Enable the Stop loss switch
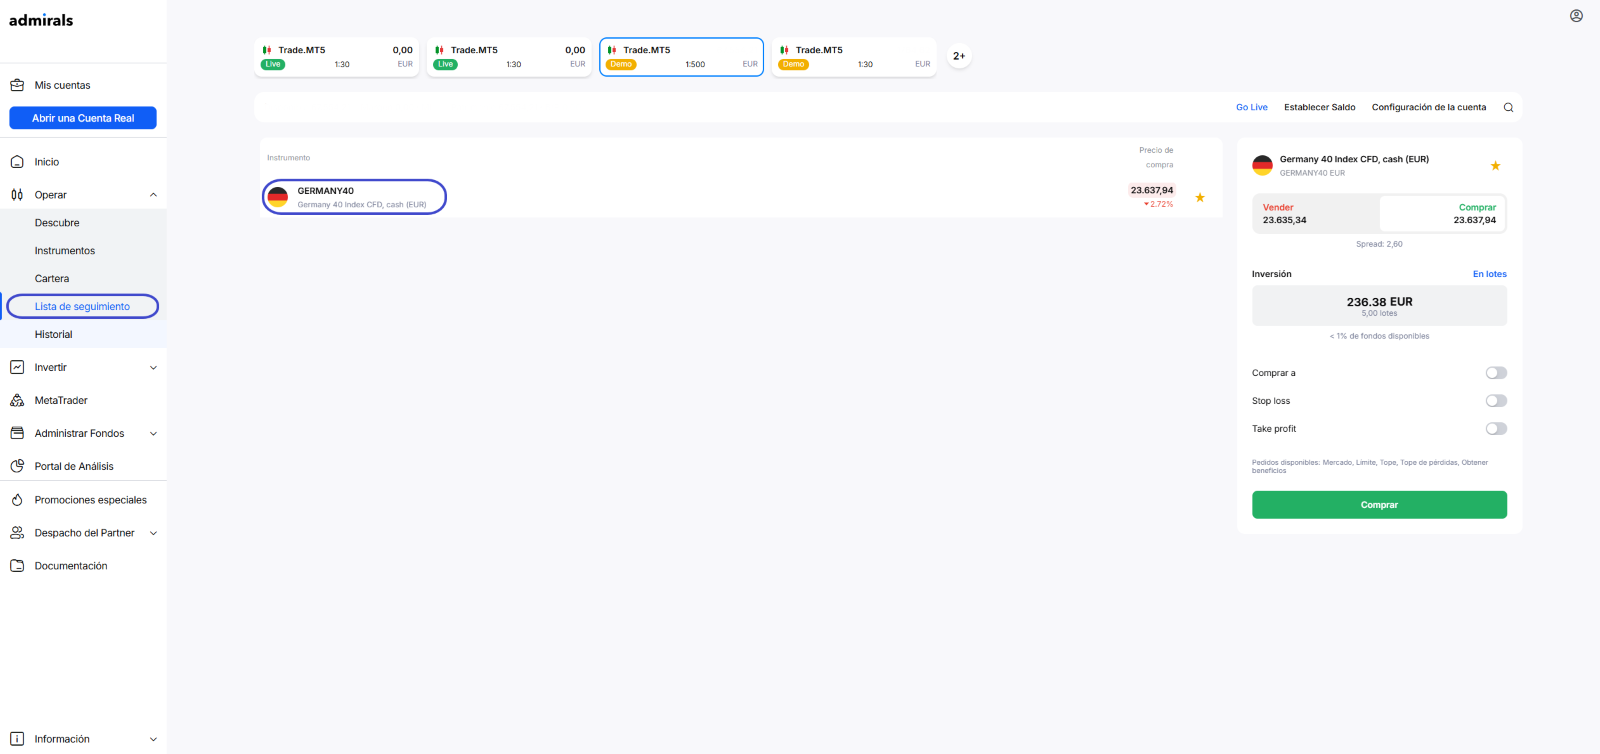This screenshot has width=1600, height=754. tap(1496, 401)
